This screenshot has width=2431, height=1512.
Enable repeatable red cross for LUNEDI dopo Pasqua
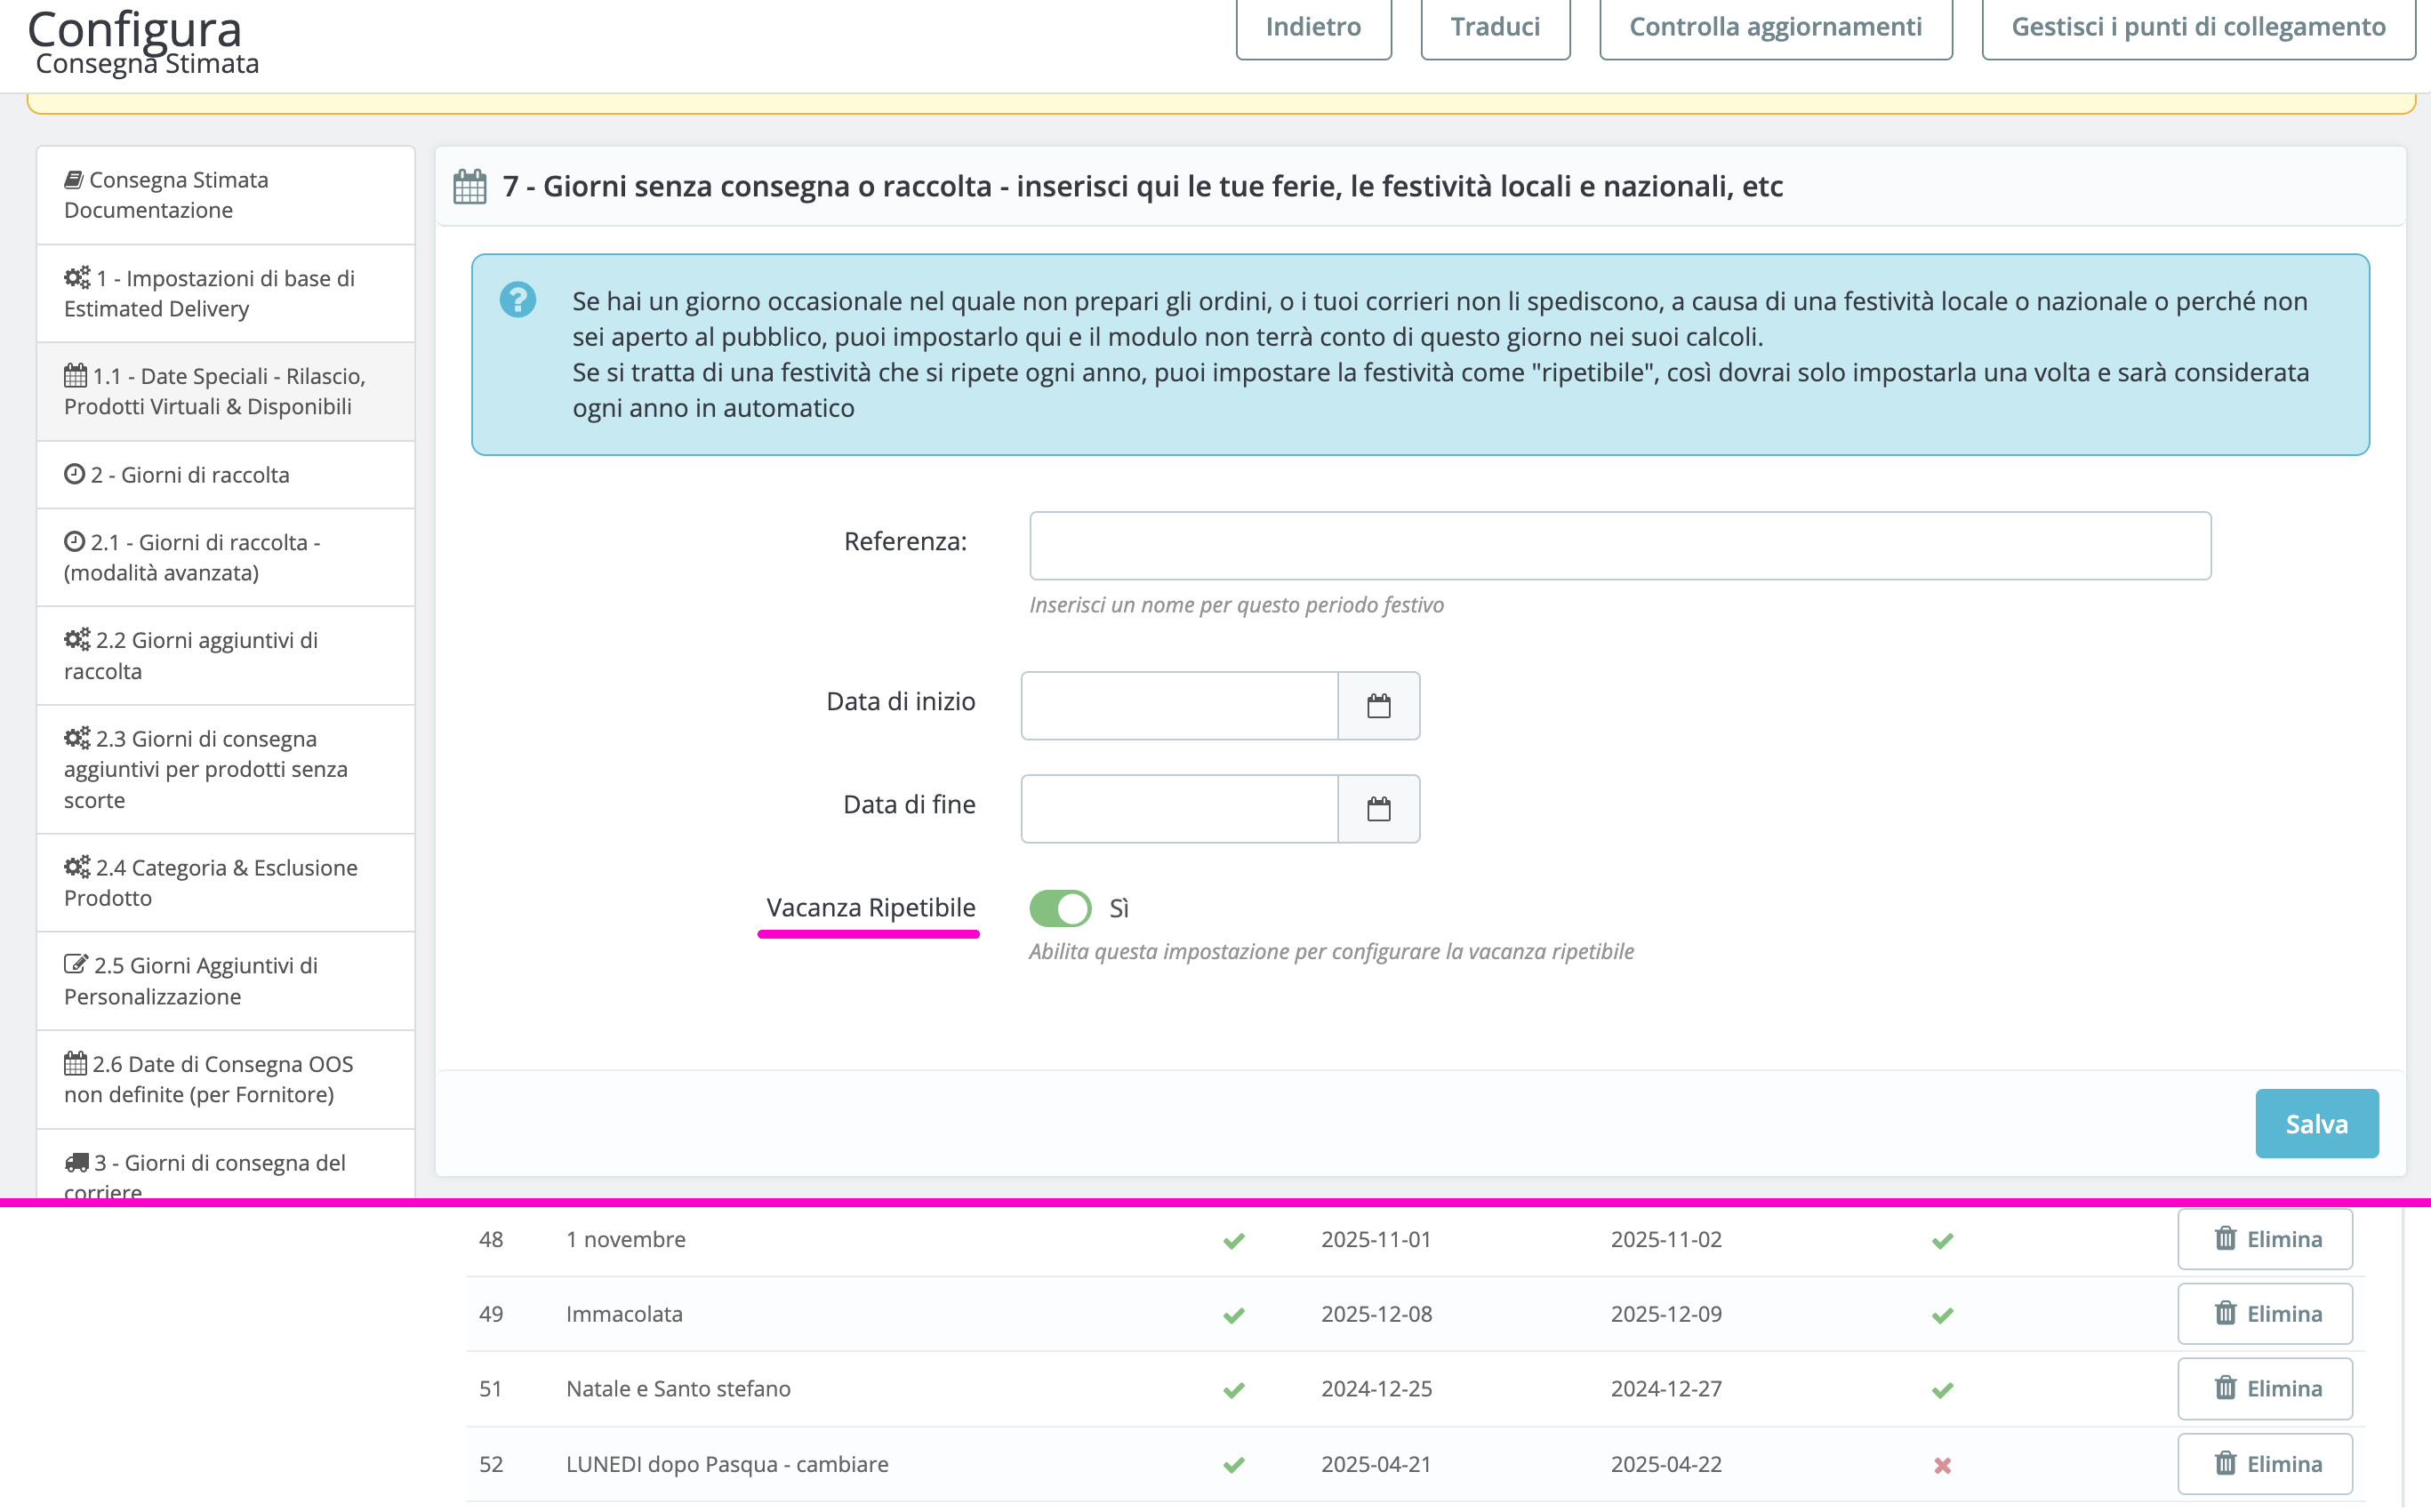1942,1465
